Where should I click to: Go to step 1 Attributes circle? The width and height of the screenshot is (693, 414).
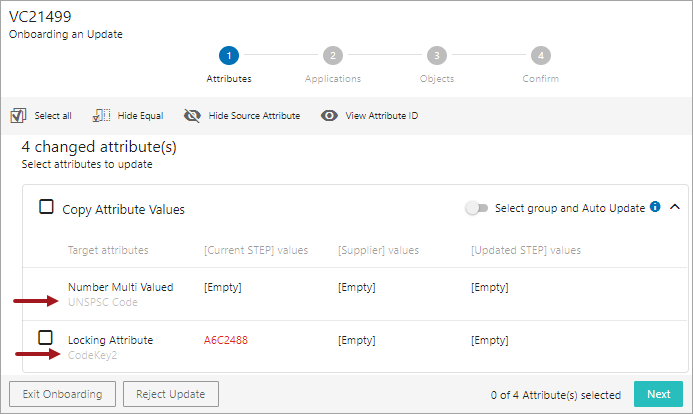point(229,56)
